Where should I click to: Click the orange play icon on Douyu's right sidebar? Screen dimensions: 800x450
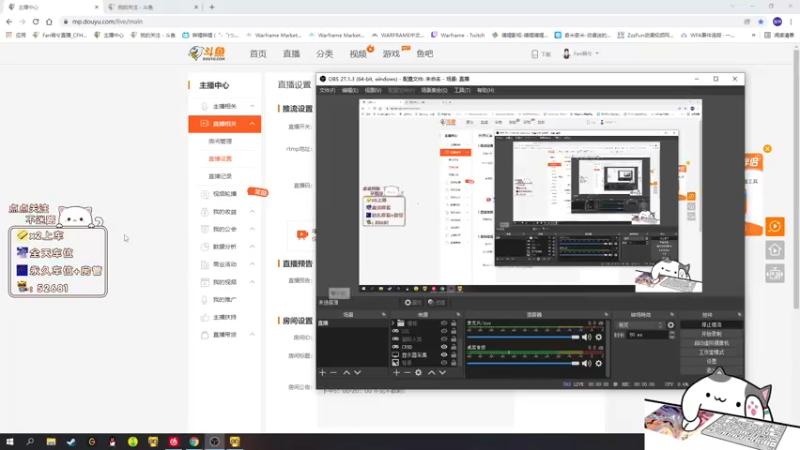(x=774, y=227)
